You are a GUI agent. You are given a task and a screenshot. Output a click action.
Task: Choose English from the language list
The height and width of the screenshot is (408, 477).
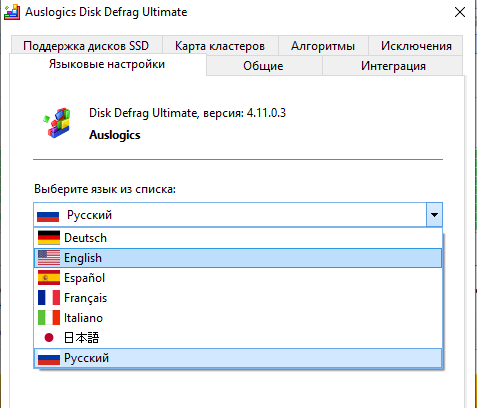point(238,258)
